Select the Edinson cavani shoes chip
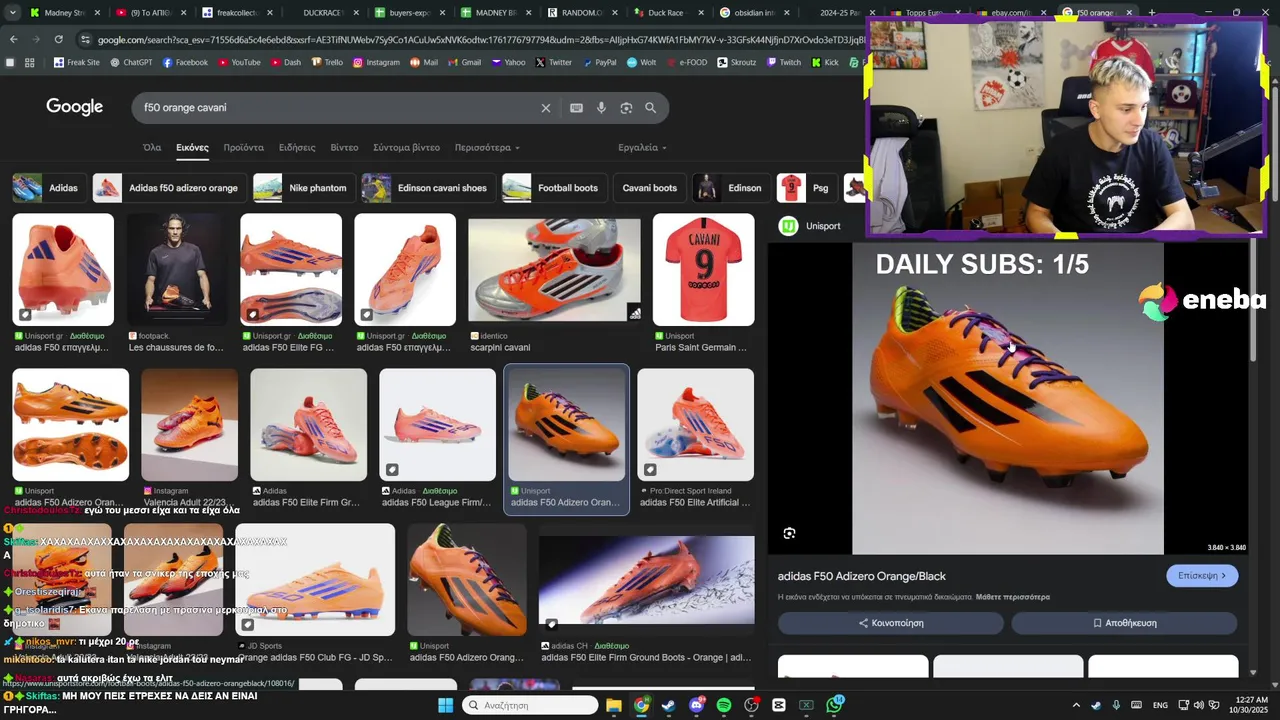This screenshot has height=720, width=1280. coord(428,188)
